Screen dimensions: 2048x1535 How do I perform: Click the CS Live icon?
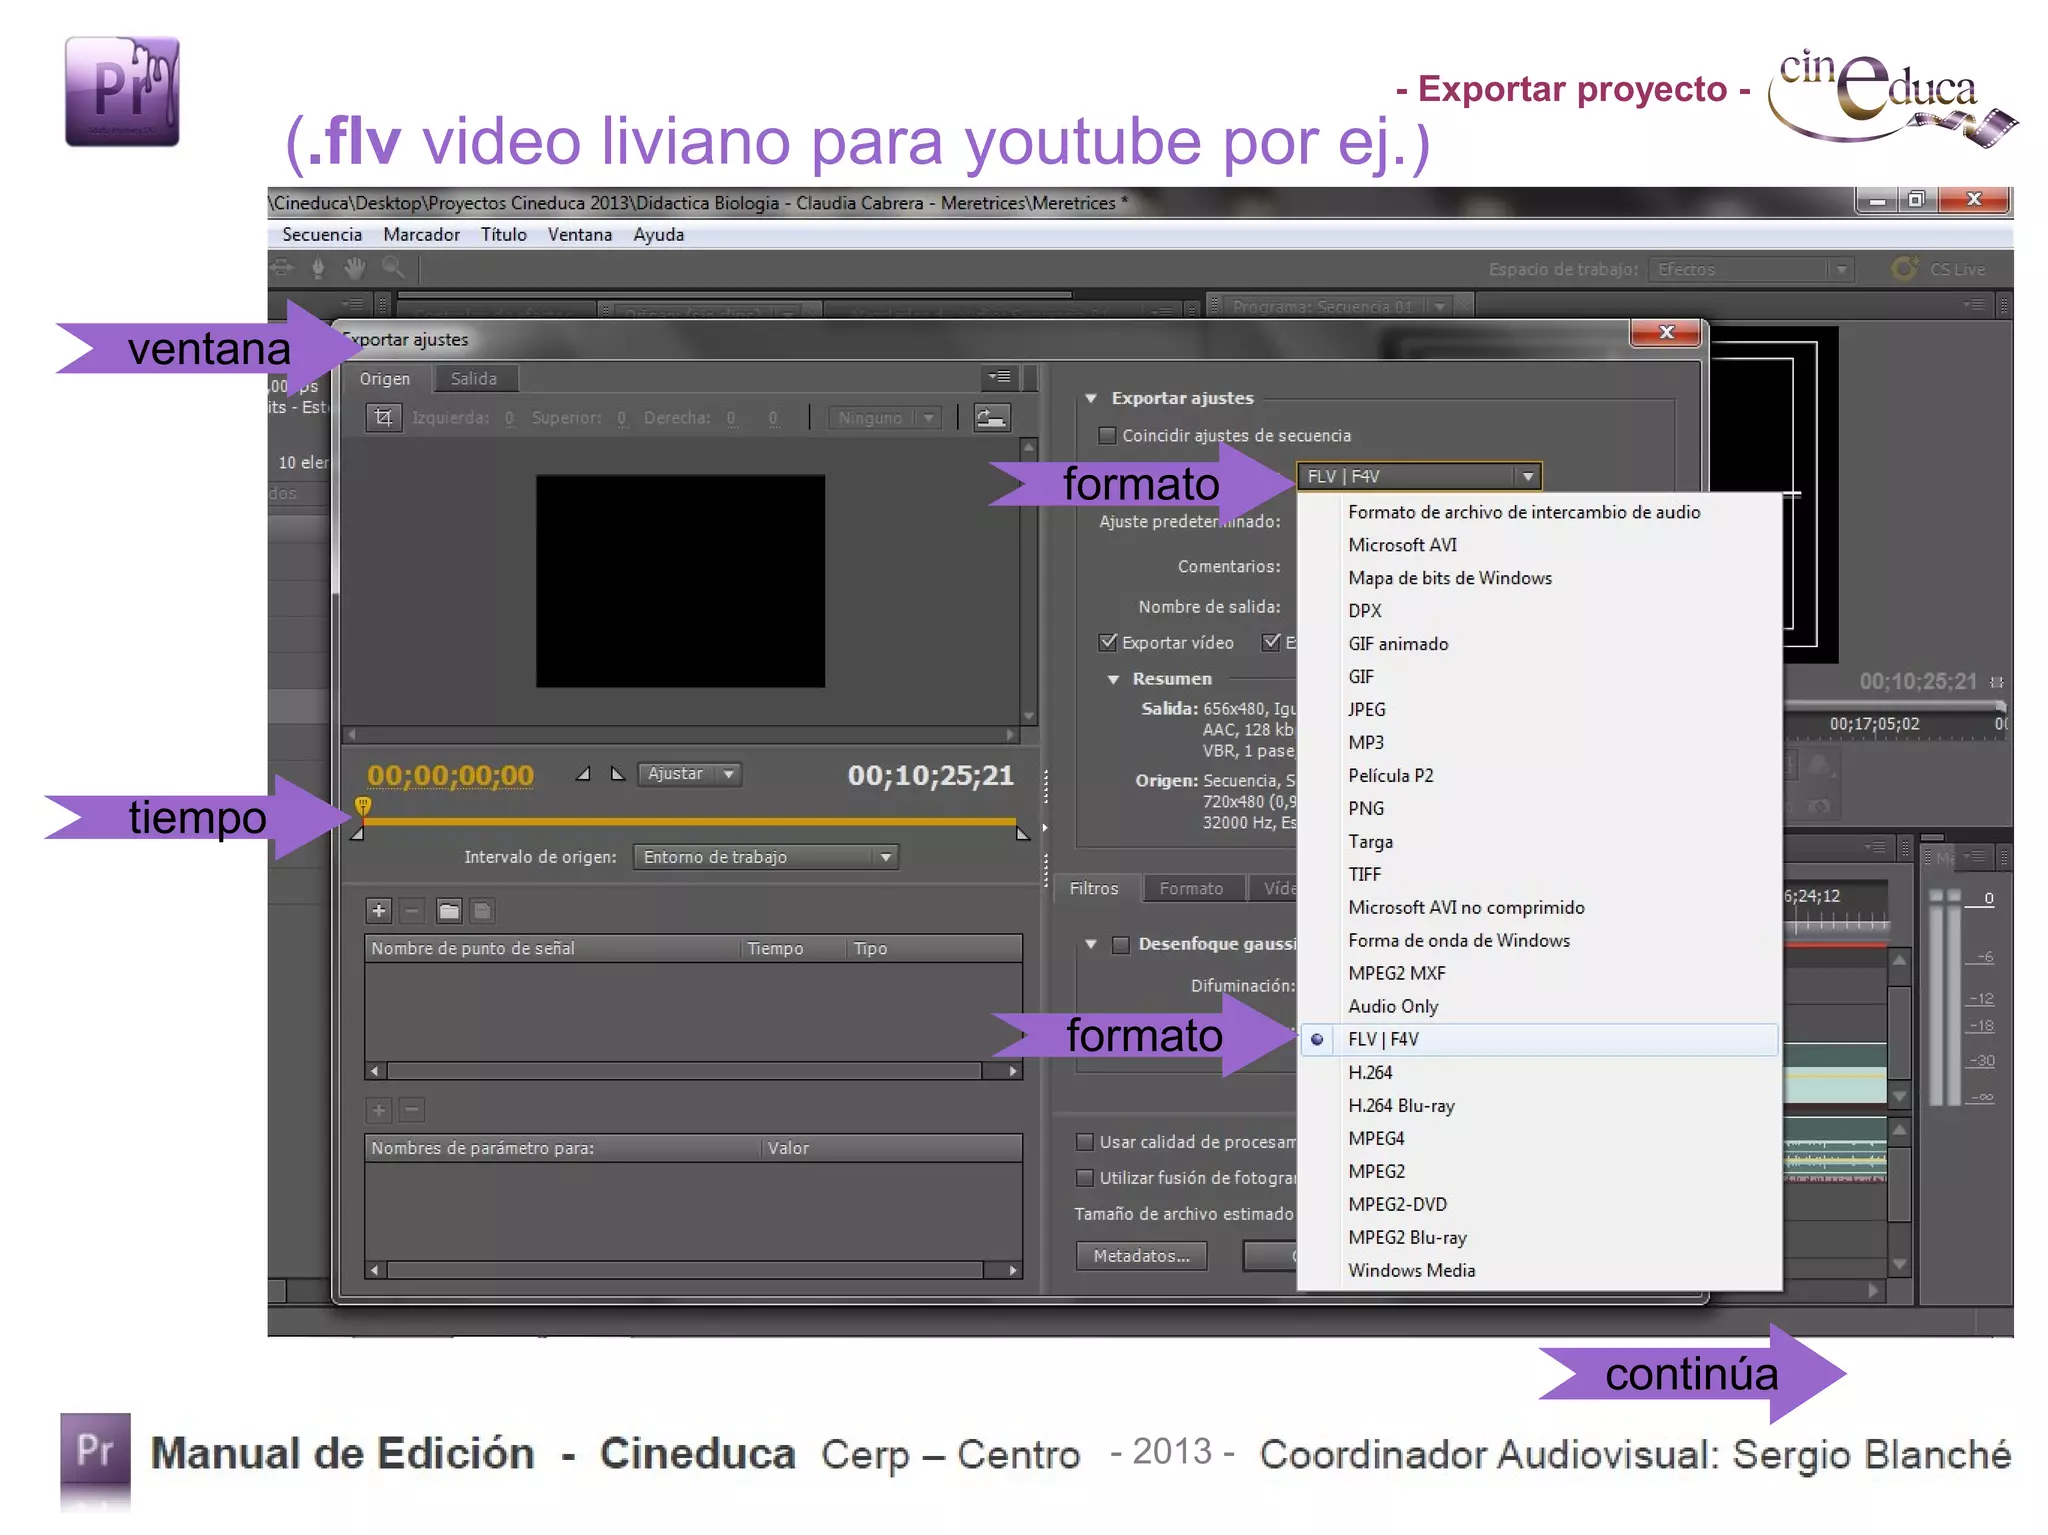tap(1905, 269)
